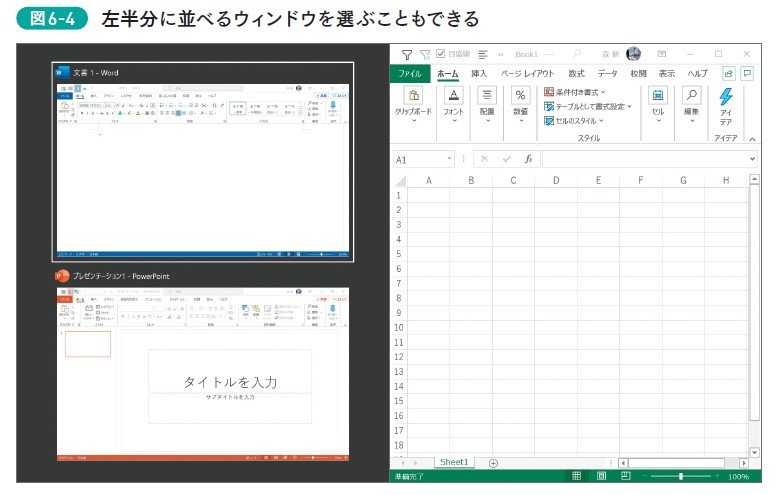Click the 編集 magnifier icon

pyautogui.click(x=692, y=95)
